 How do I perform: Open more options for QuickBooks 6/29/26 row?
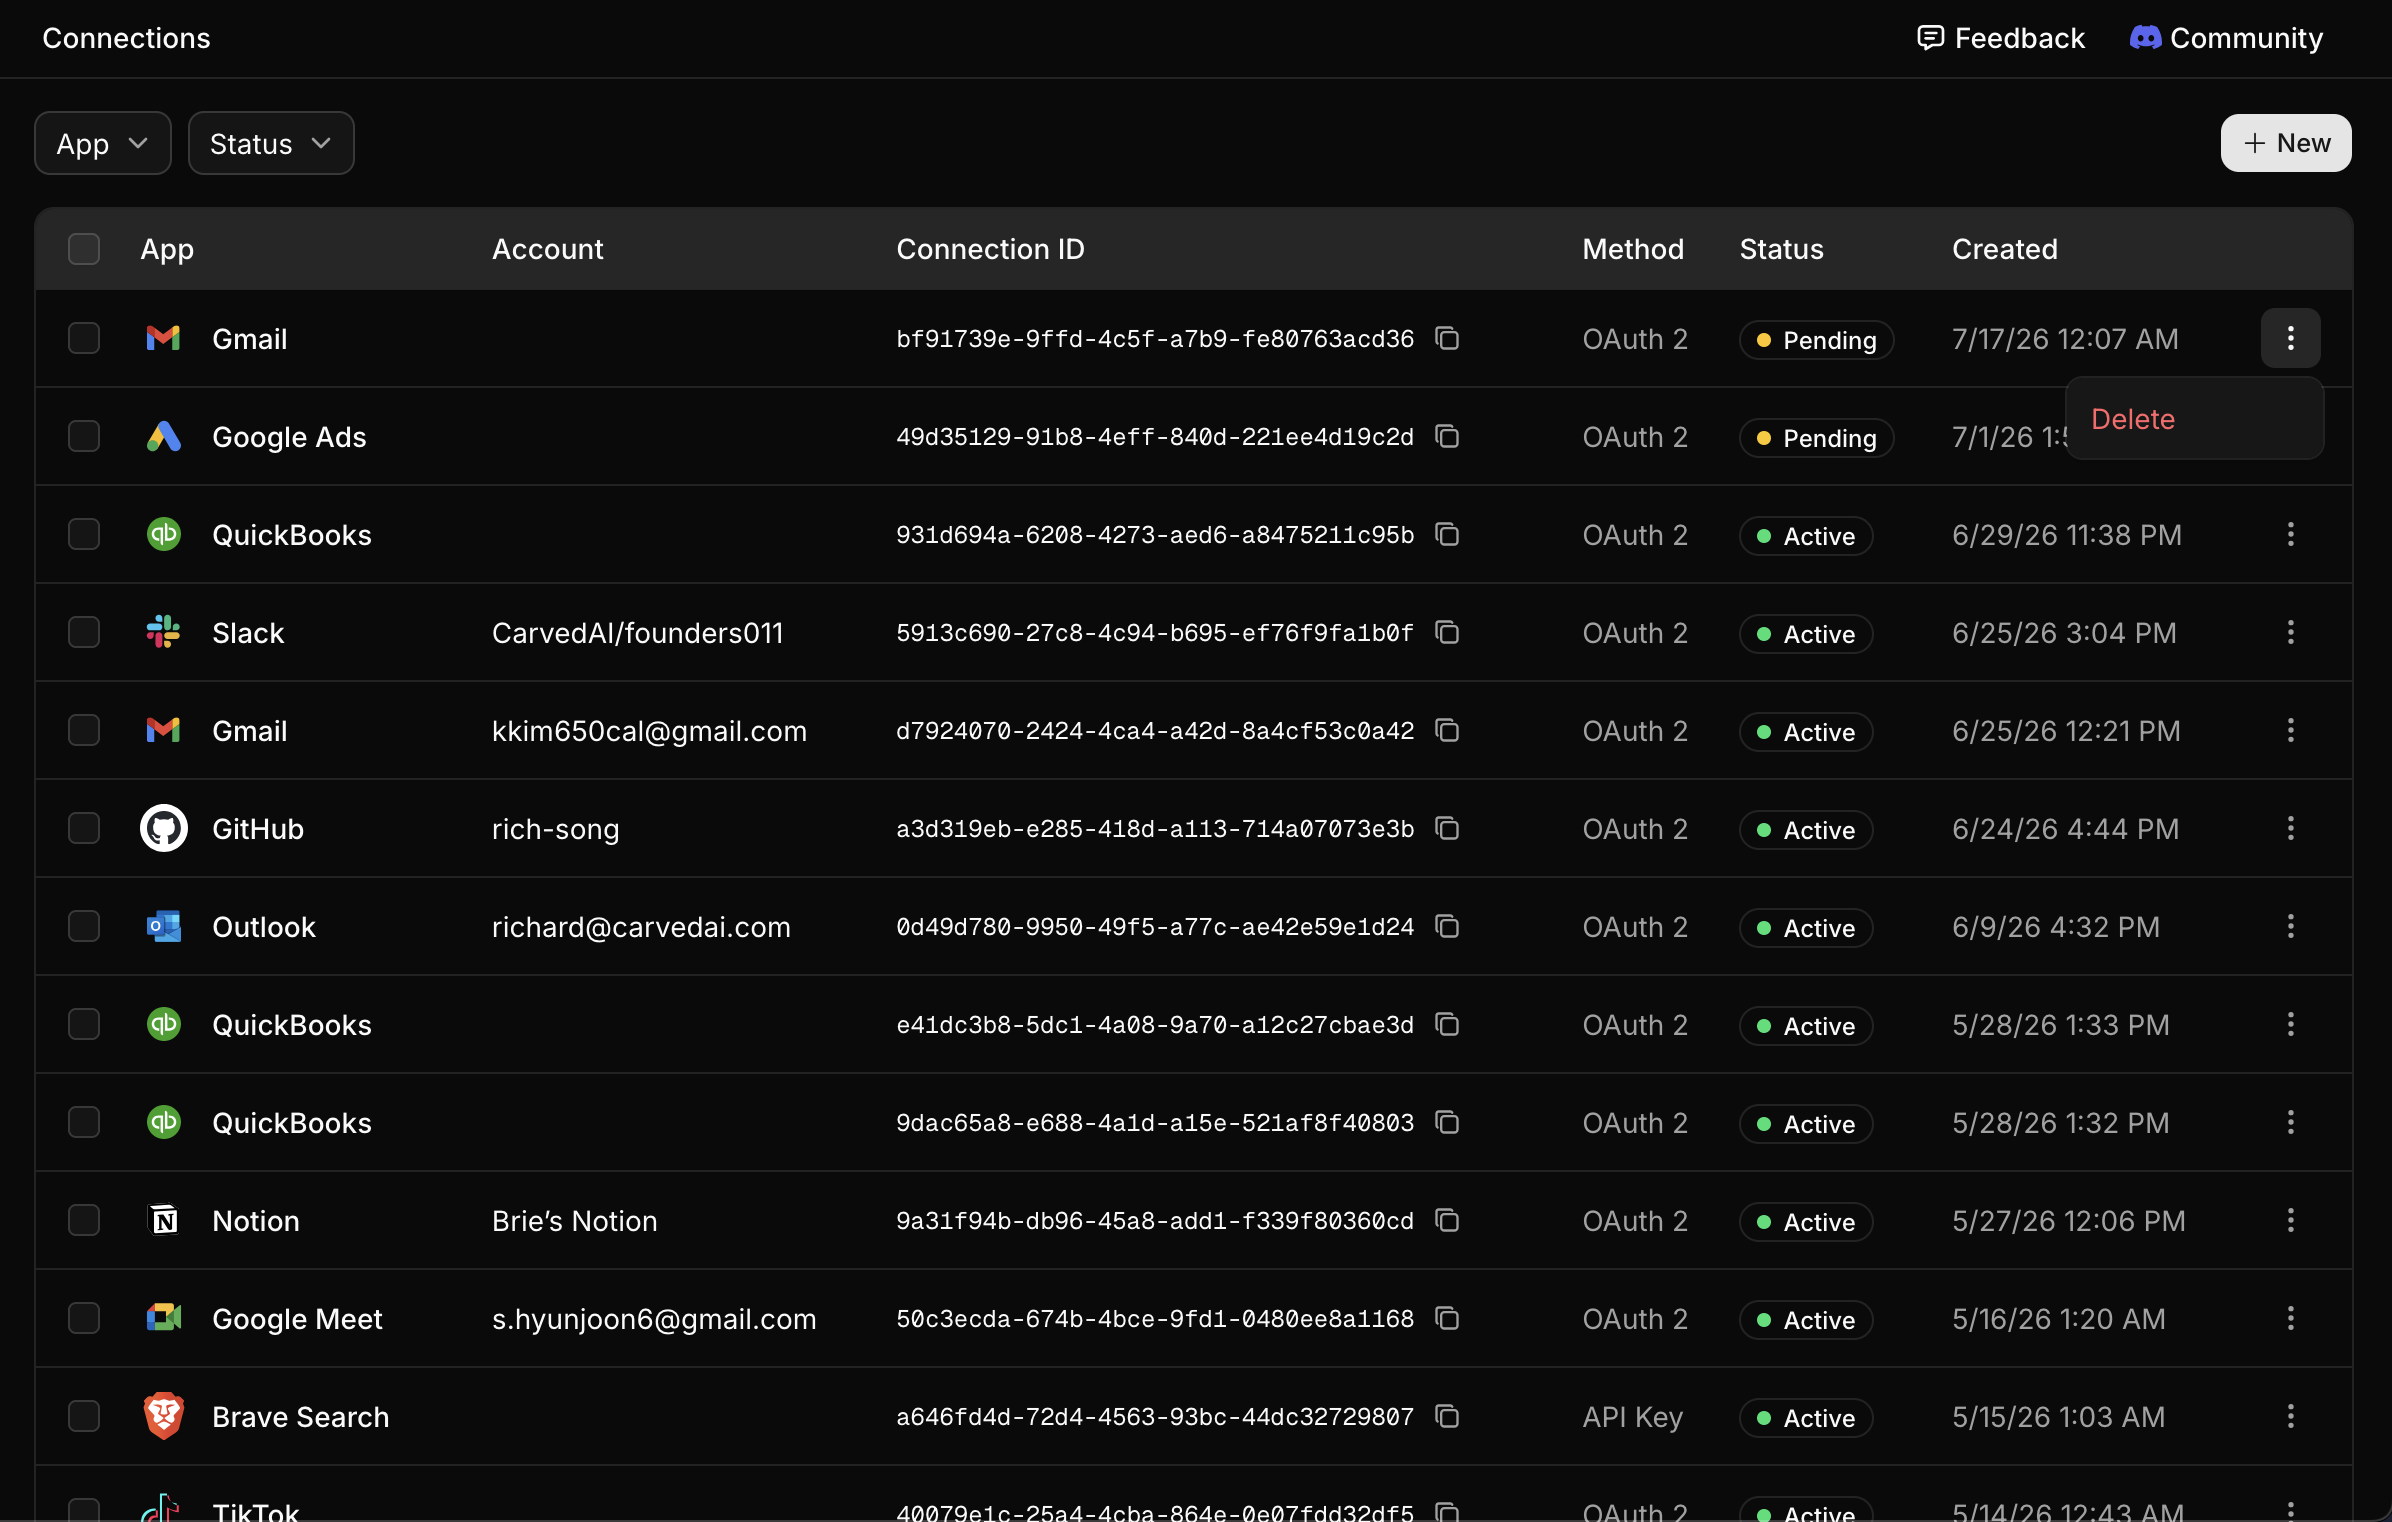click(x=2290, y=535)
